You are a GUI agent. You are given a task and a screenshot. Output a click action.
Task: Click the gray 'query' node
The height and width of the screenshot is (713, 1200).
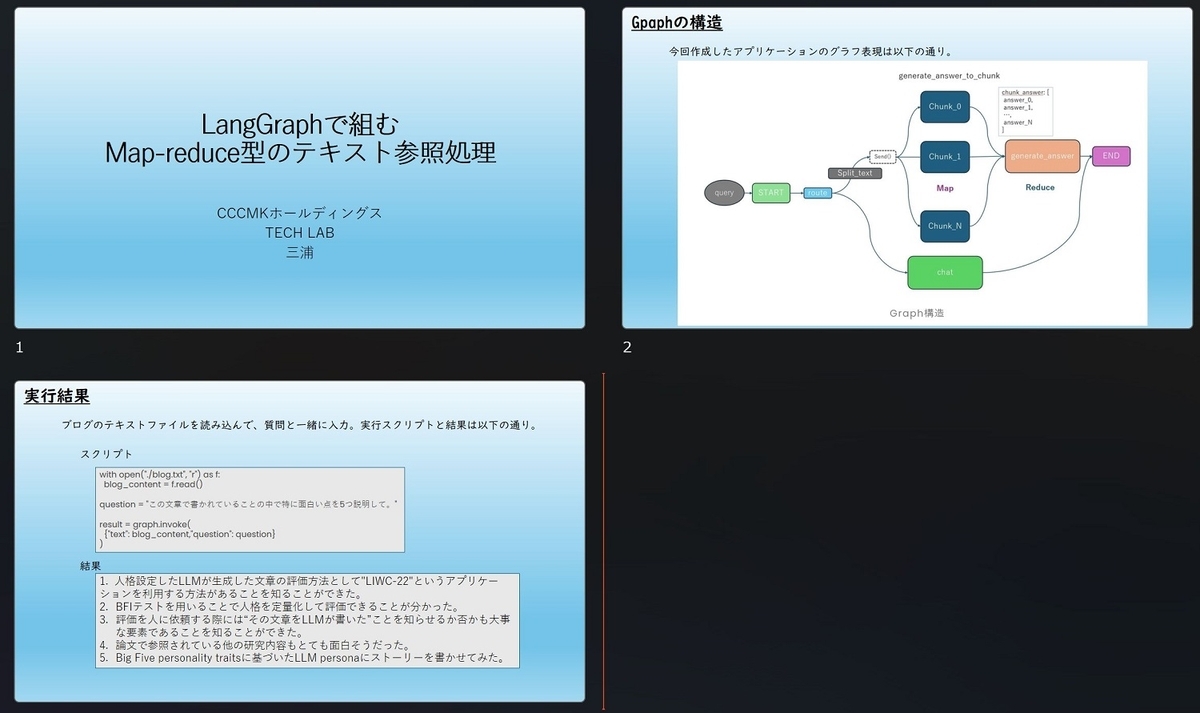click(724, 192)
